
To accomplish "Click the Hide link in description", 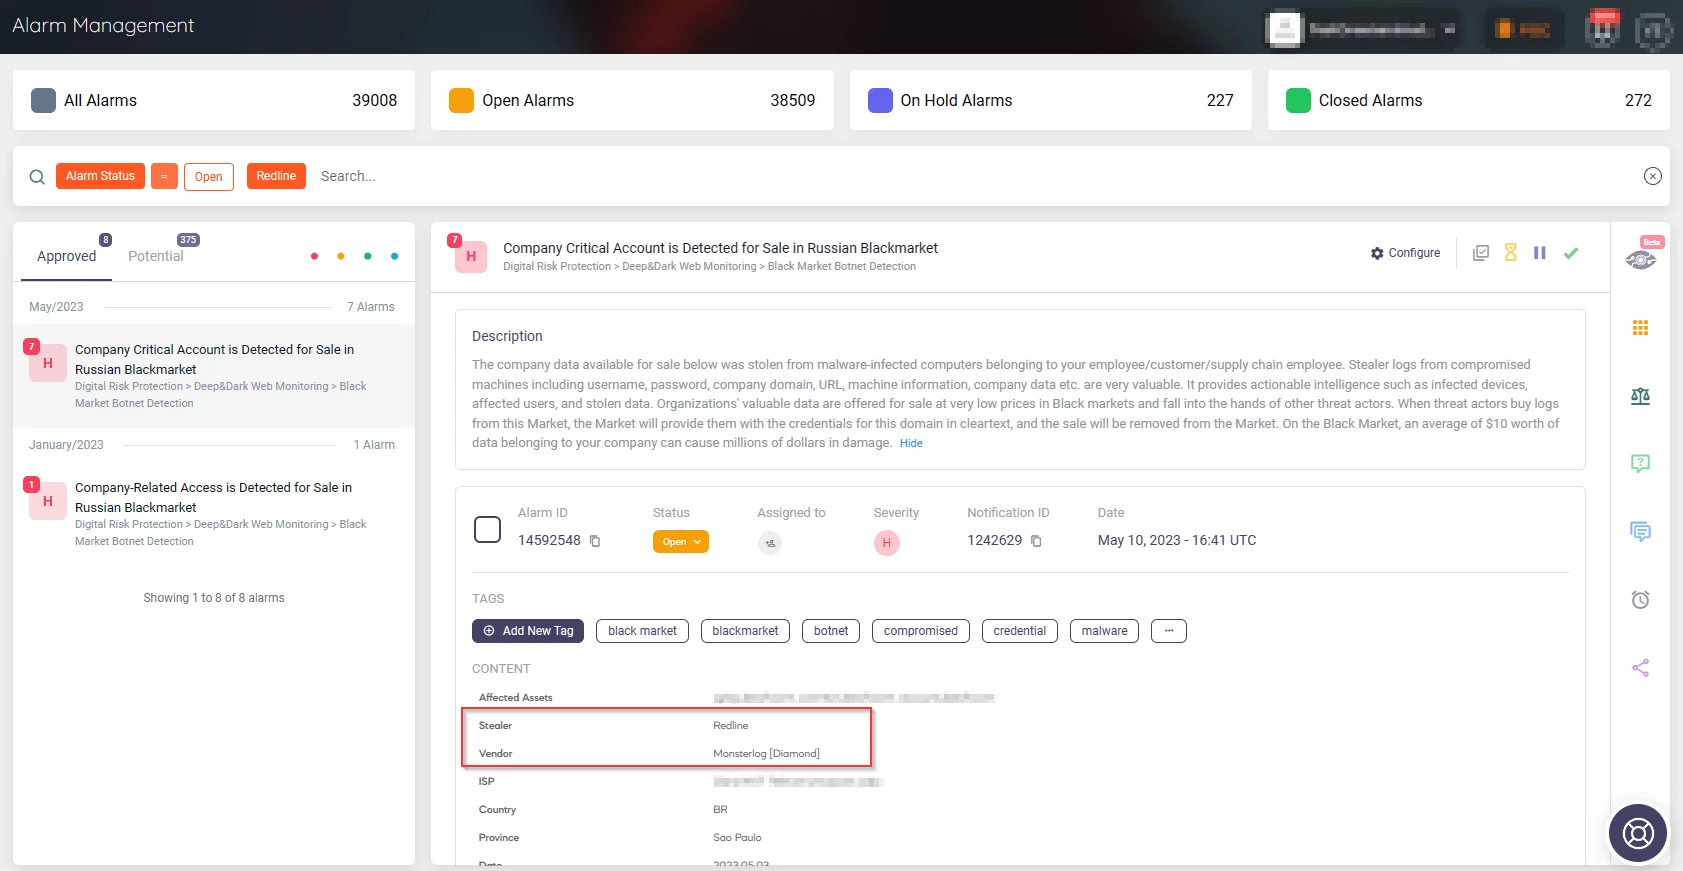I will (x=911, y=443).
